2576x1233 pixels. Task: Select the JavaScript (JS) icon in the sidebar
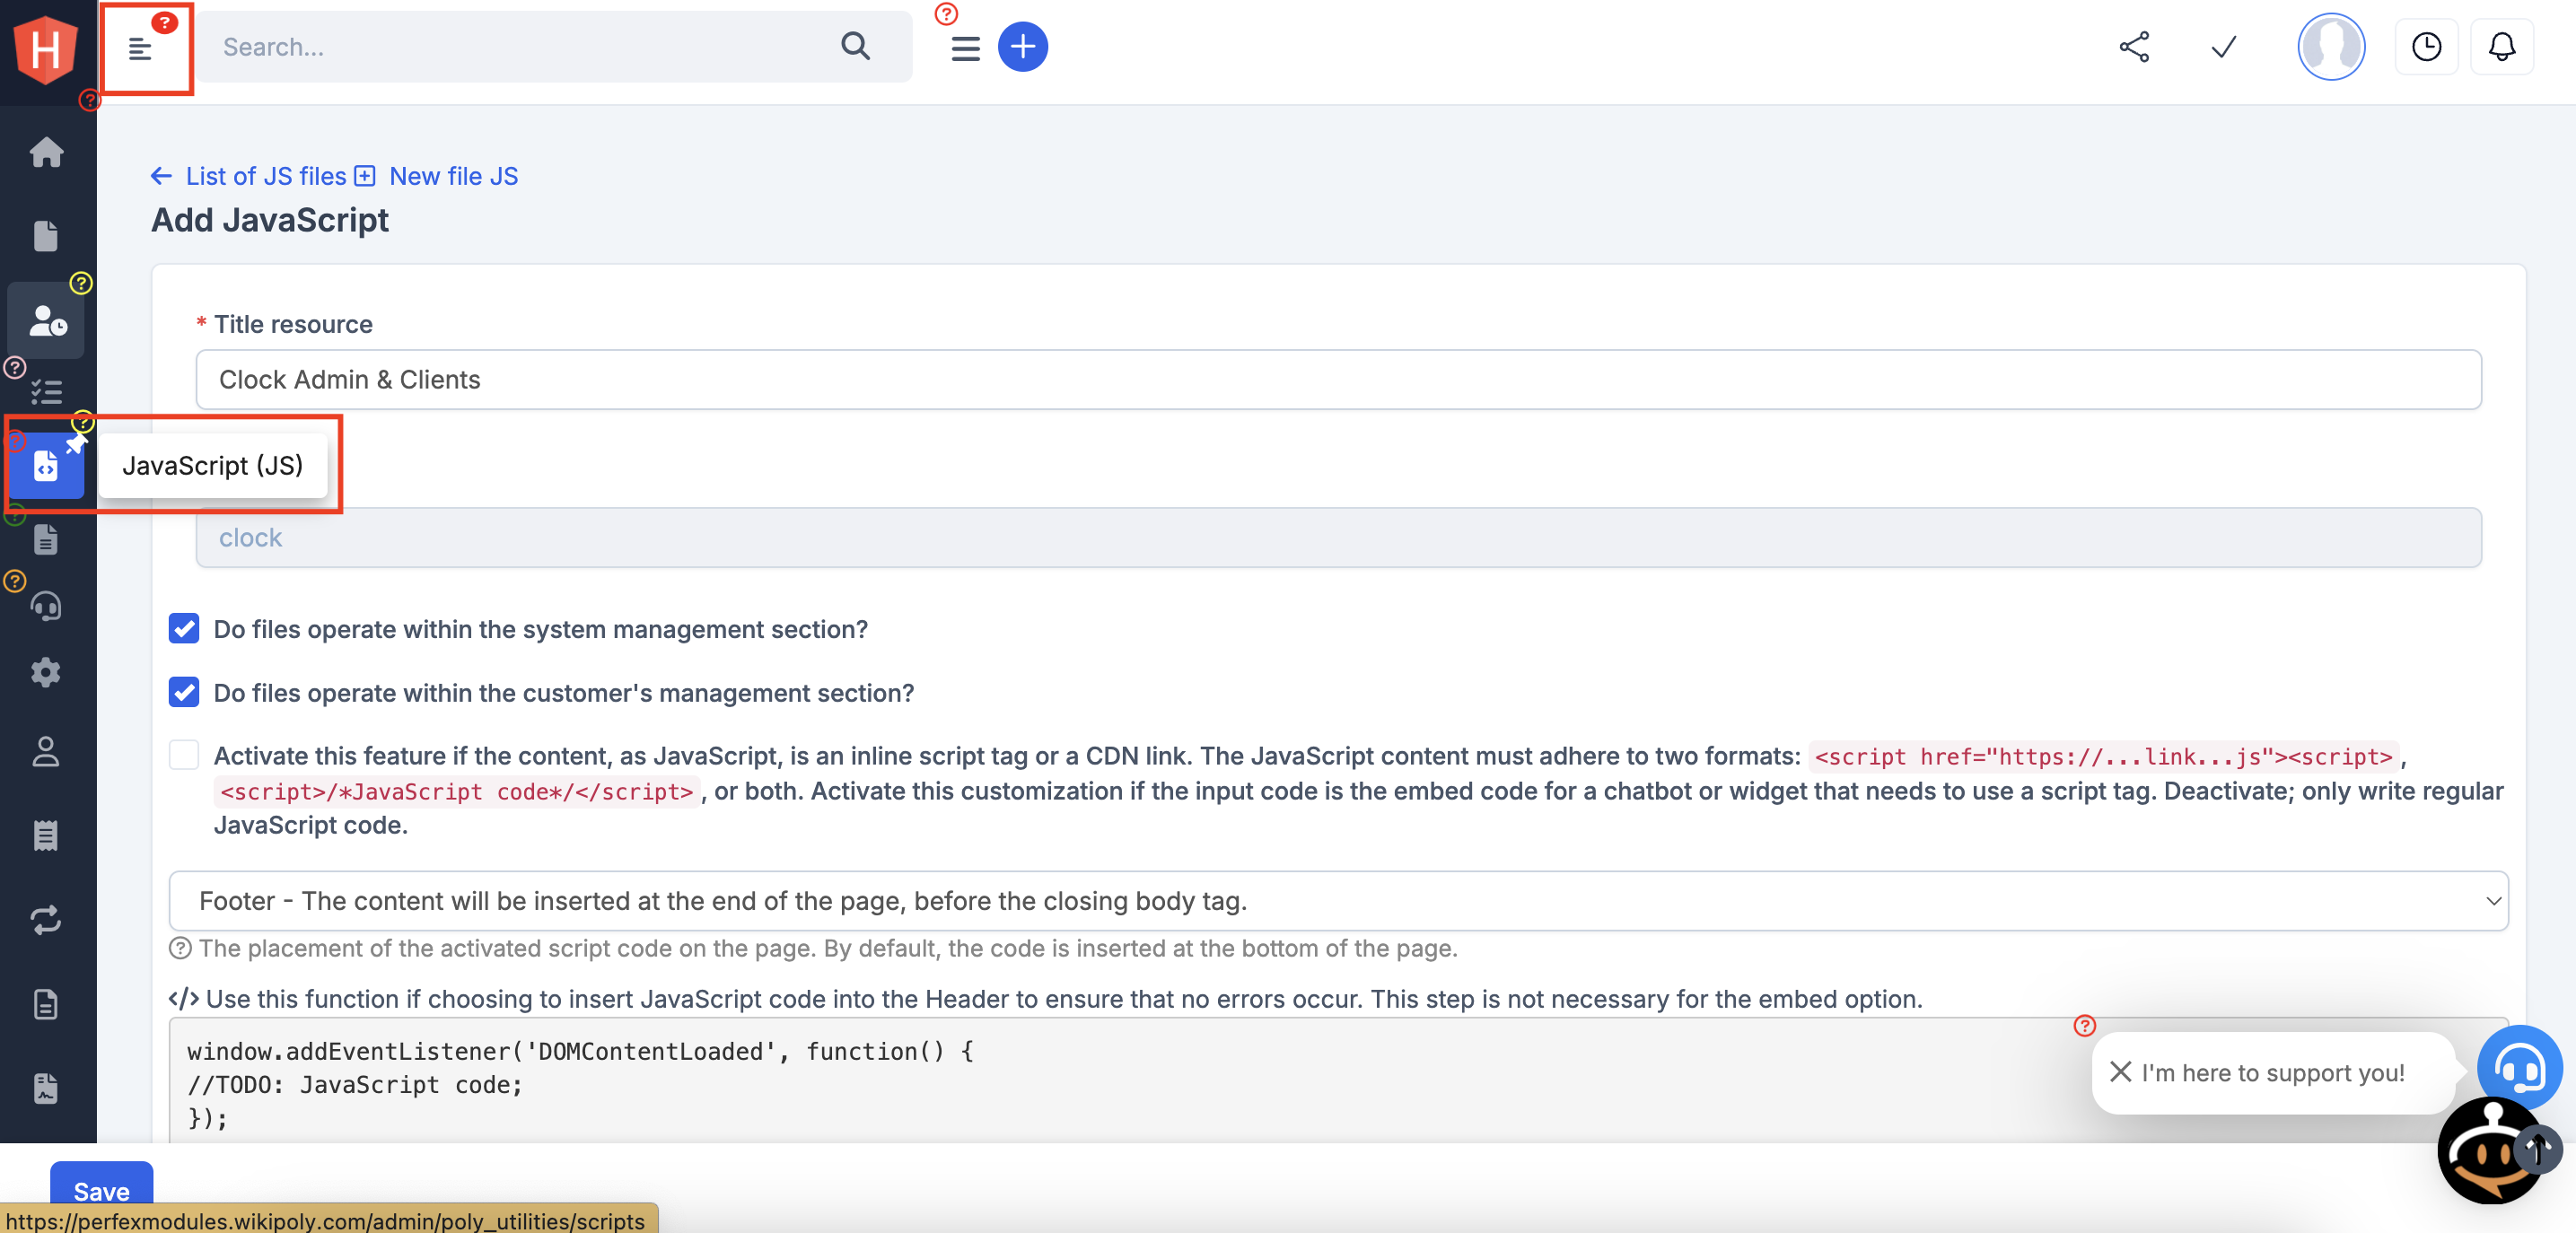point(46,465)
